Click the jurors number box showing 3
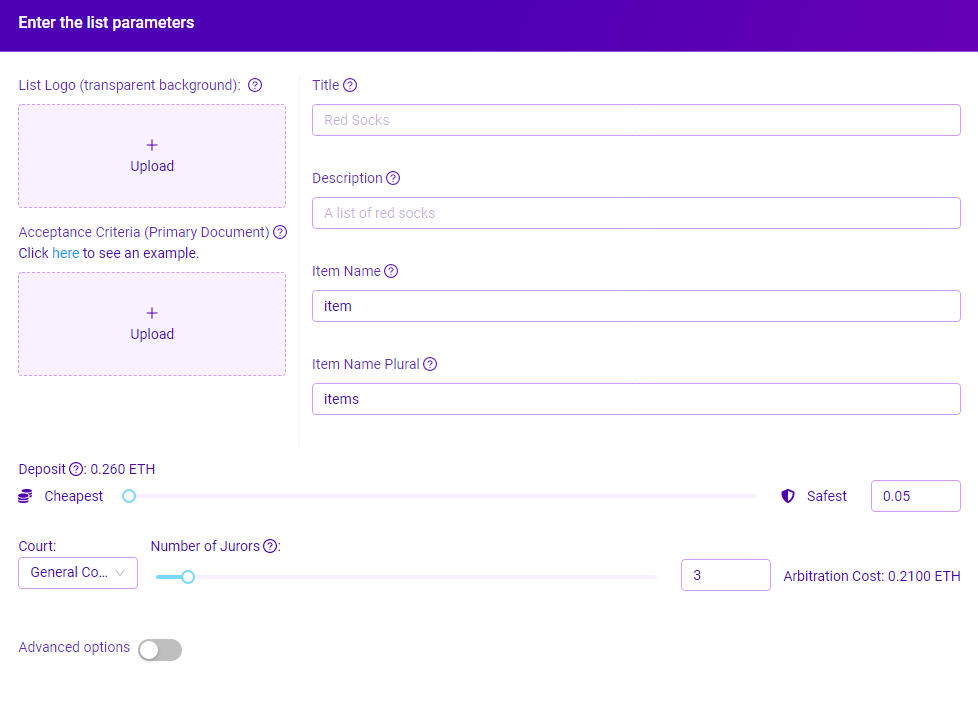 (726, 575)
